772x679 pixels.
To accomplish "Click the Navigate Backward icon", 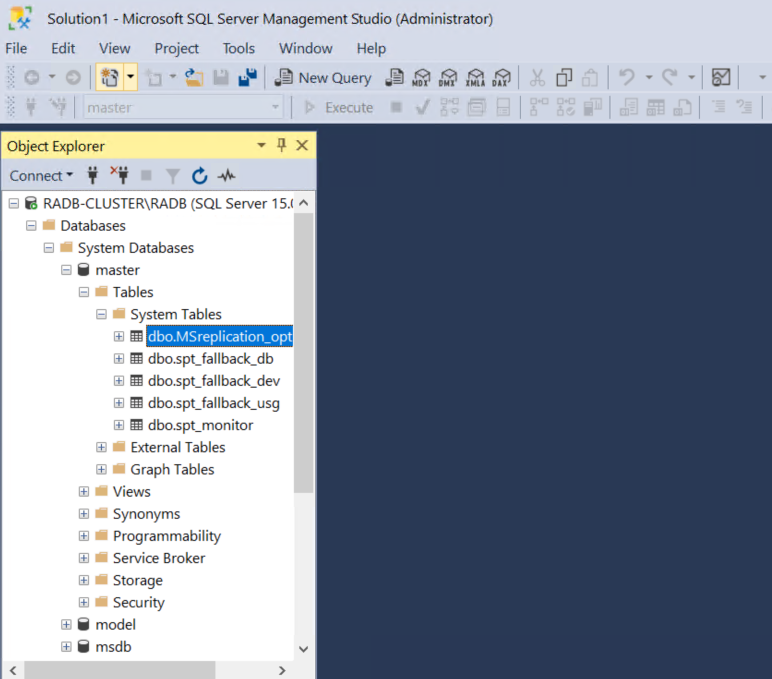I will 32,78.
